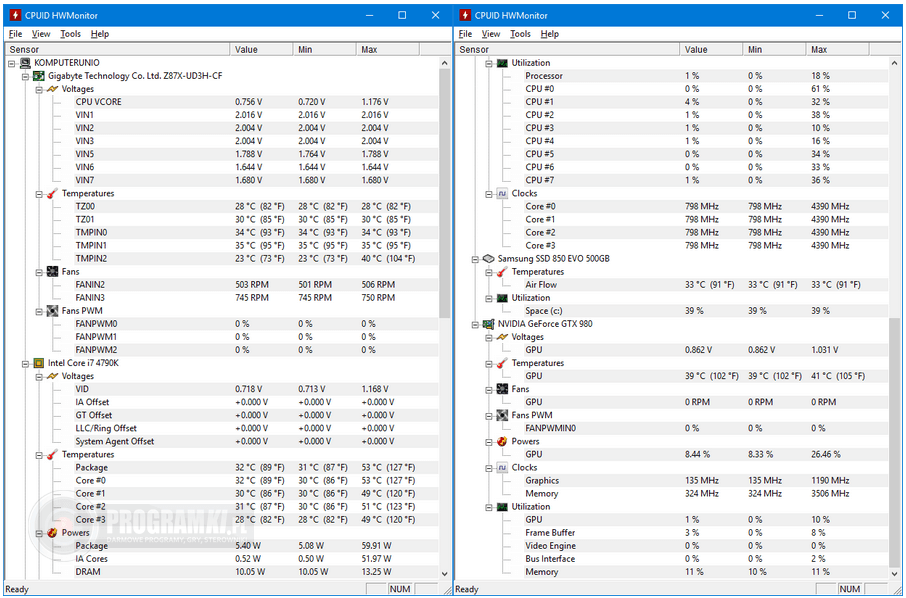This screenshot has height=598, width=906.
Task: Click the GPU Voltages lightning icon
Action: (x=503, y=337)
